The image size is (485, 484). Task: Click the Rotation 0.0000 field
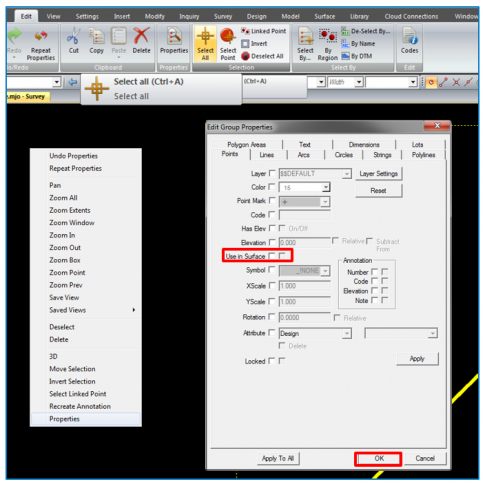(305, 317)
